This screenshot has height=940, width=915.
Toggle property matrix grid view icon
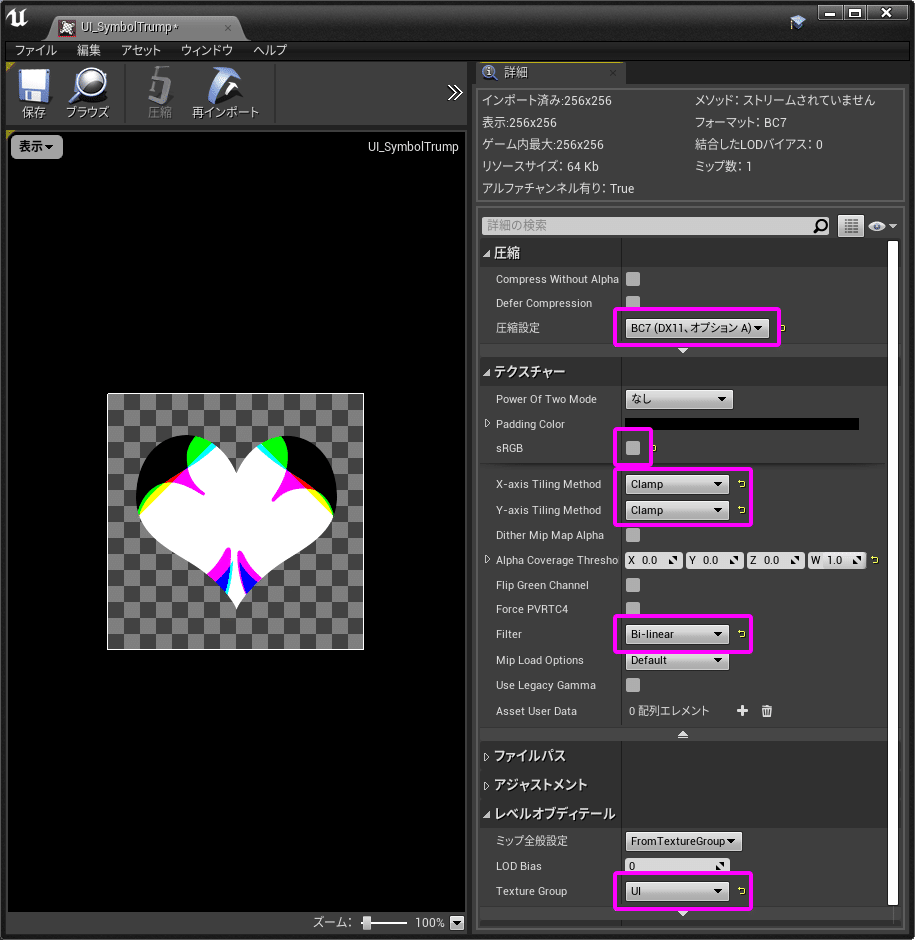[x=850, y=226]
